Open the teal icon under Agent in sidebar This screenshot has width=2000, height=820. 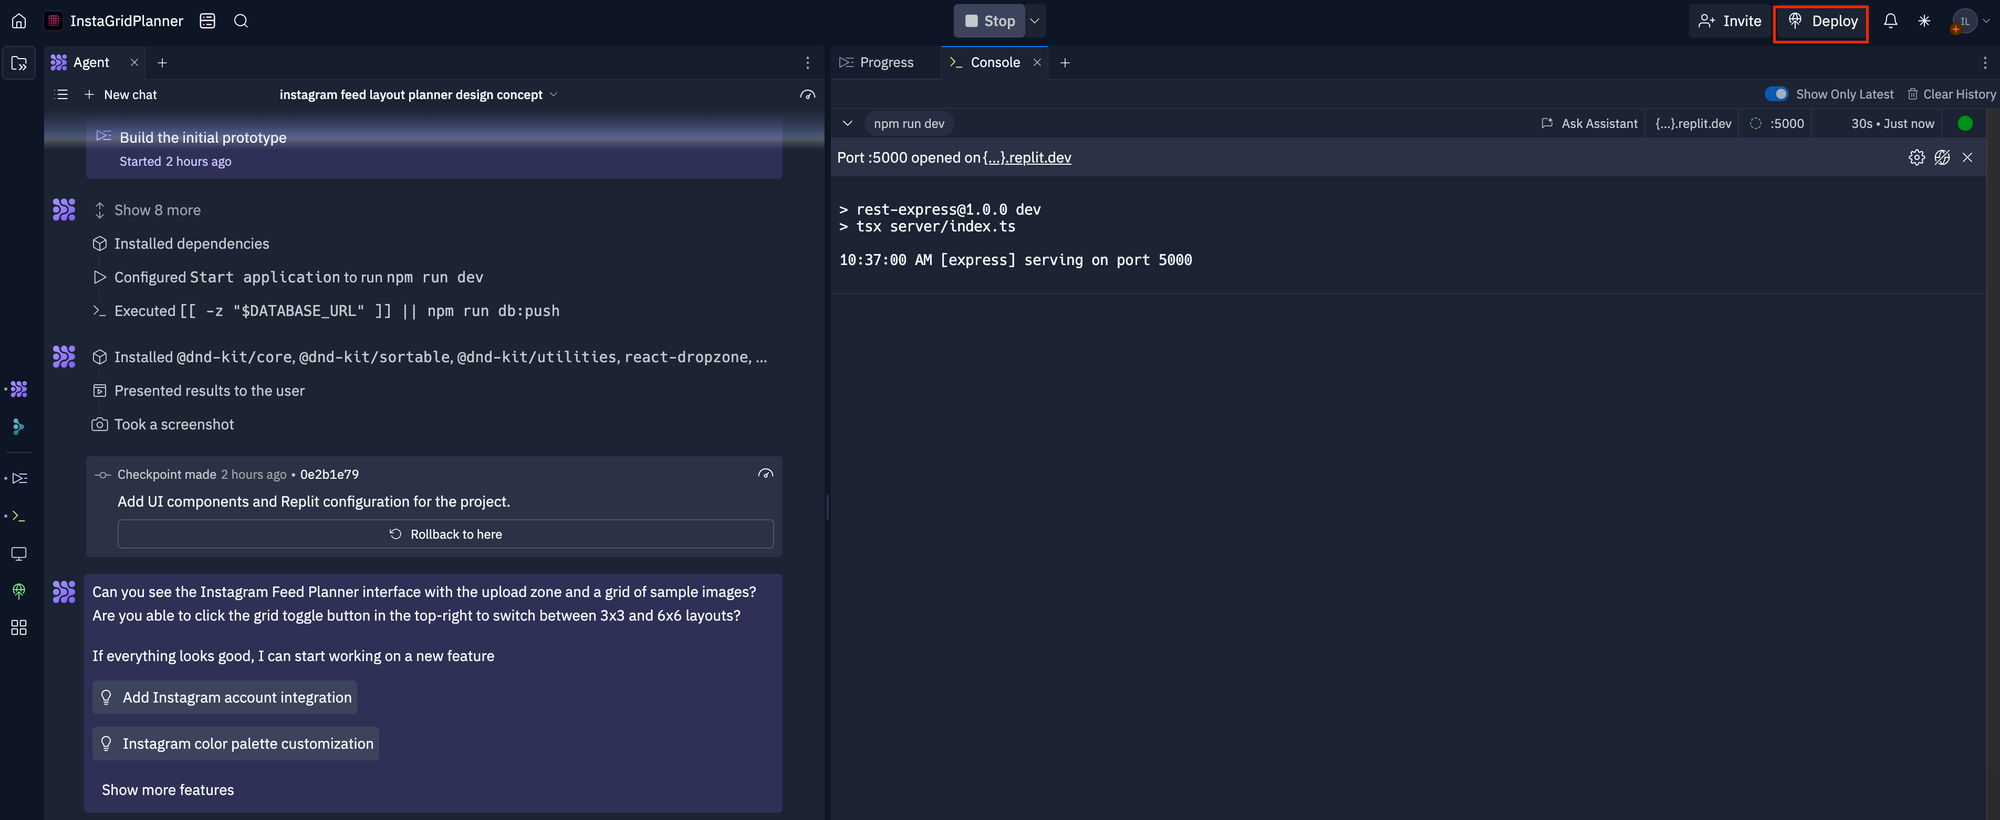(x=18, y=427)
